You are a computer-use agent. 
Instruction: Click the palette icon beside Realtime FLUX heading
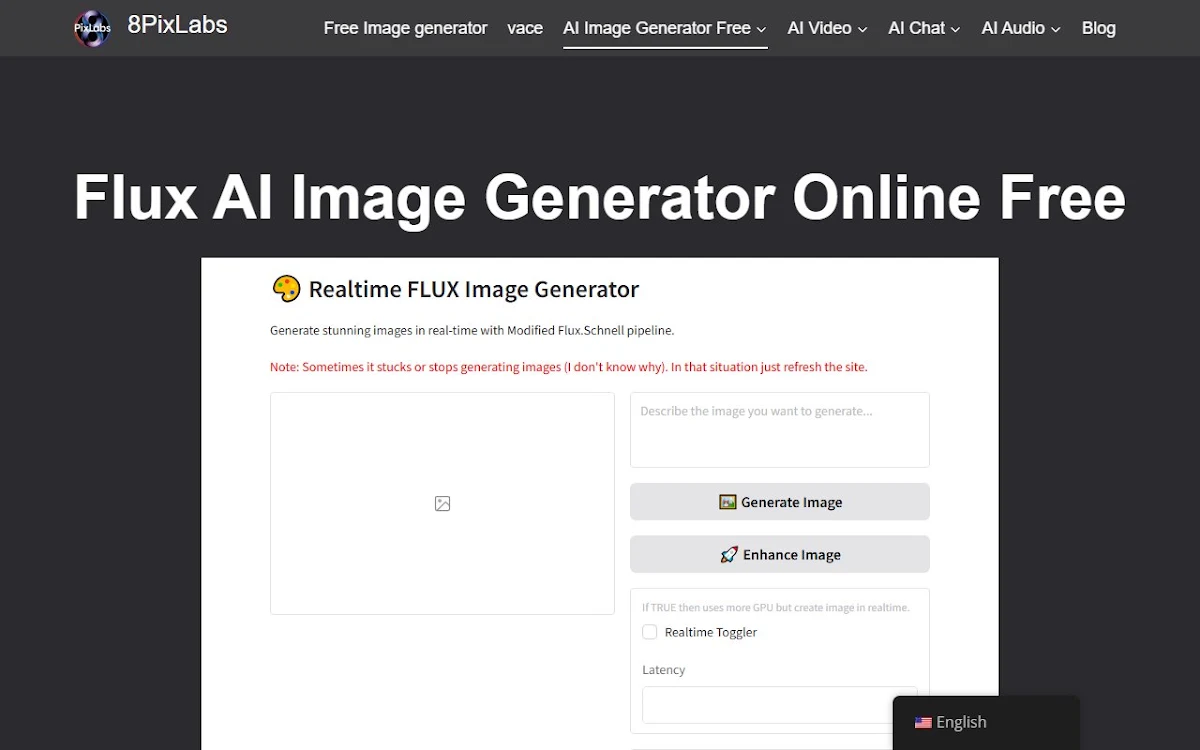click(286, 290)
